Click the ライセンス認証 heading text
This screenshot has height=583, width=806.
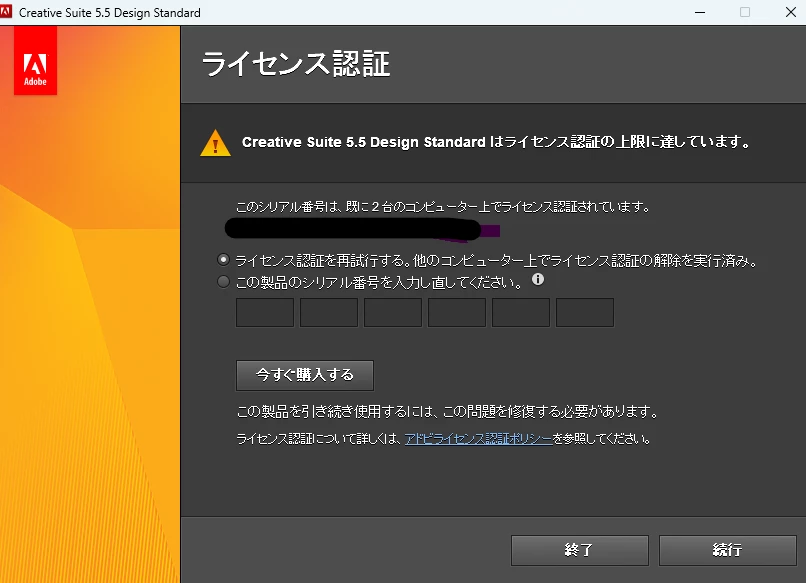tap(296, 64)
